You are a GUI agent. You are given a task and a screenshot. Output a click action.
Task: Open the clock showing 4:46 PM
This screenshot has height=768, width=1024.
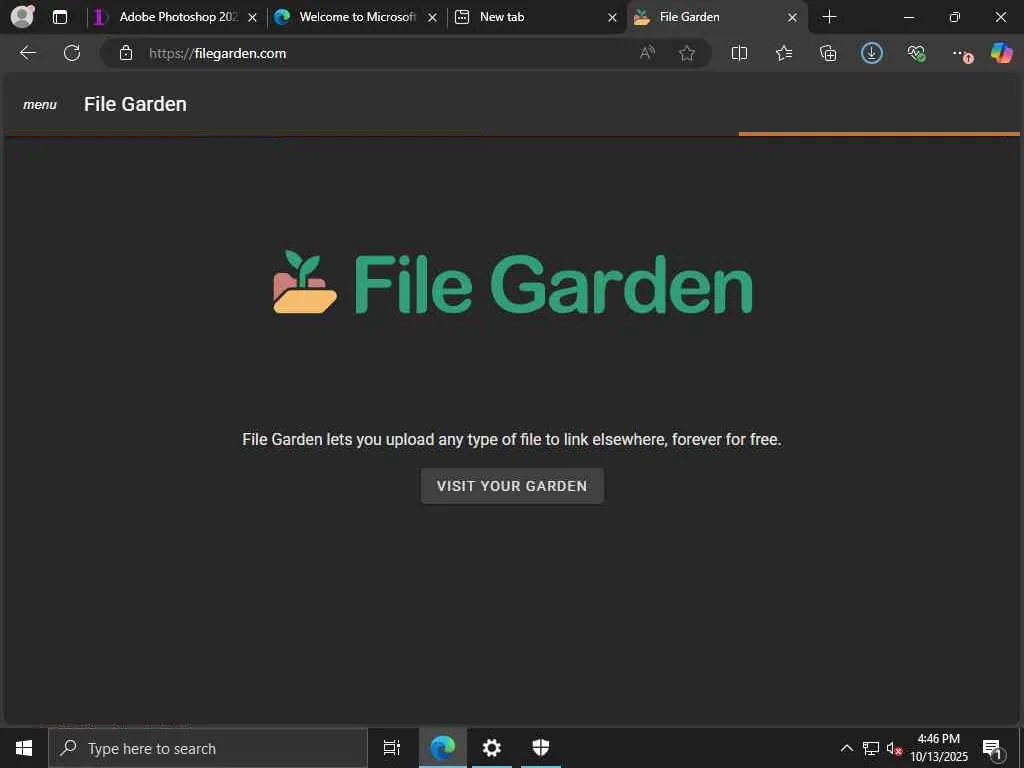pyautogui.click(x=939, y=748)
